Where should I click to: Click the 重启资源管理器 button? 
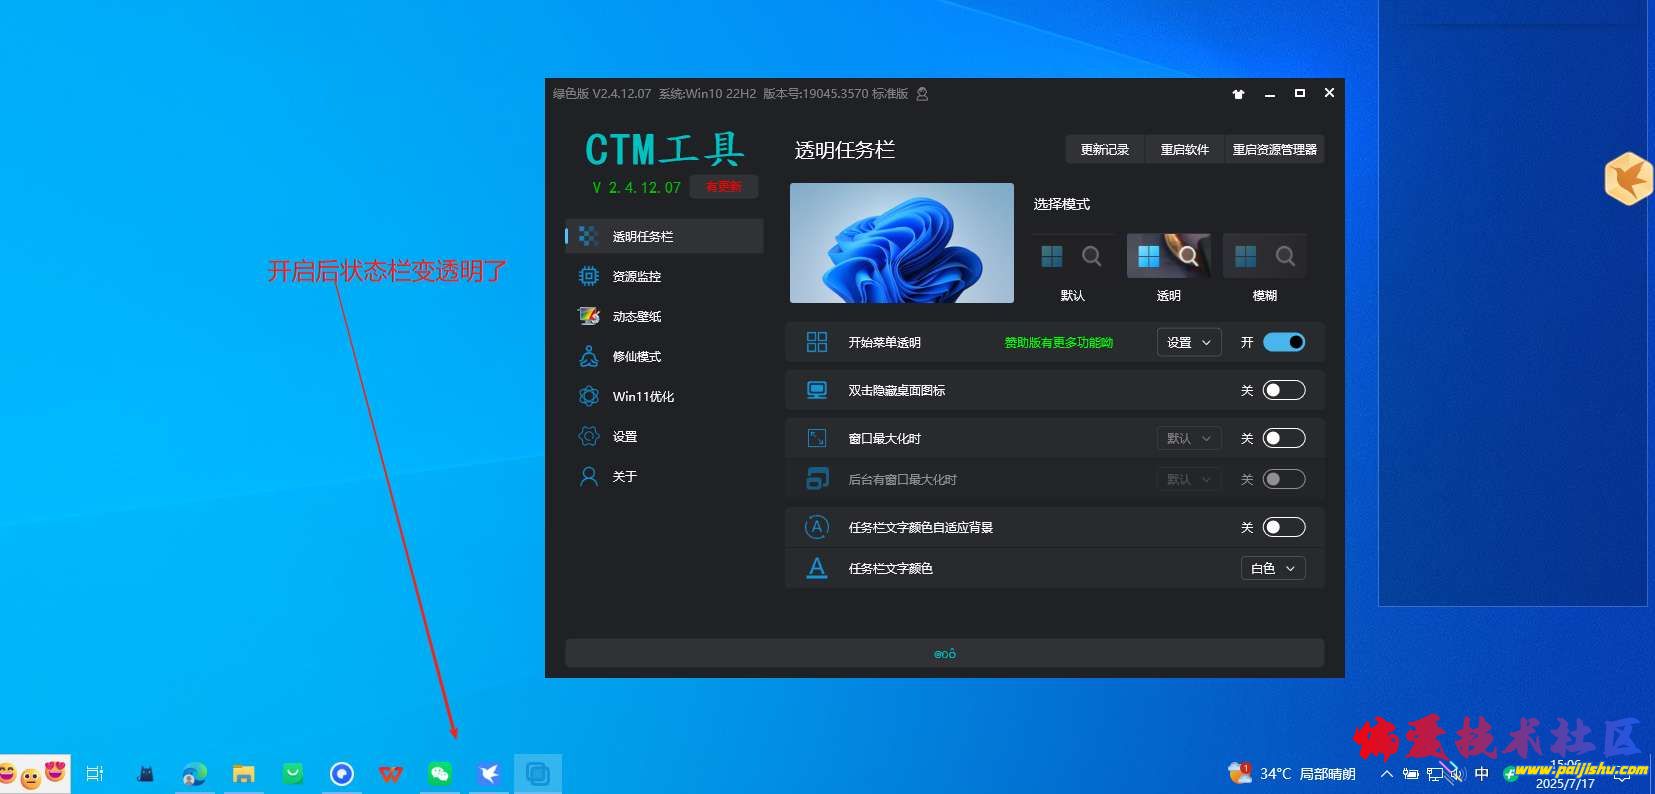click(1274, 150)
